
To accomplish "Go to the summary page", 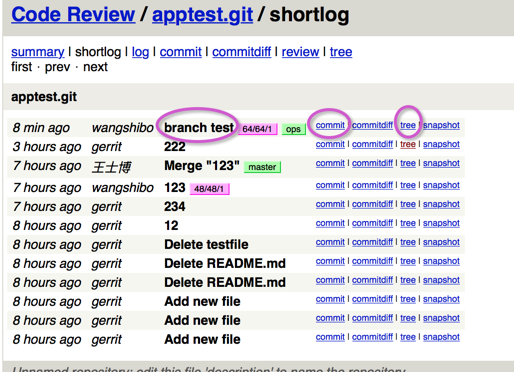I will click(38, 52).
